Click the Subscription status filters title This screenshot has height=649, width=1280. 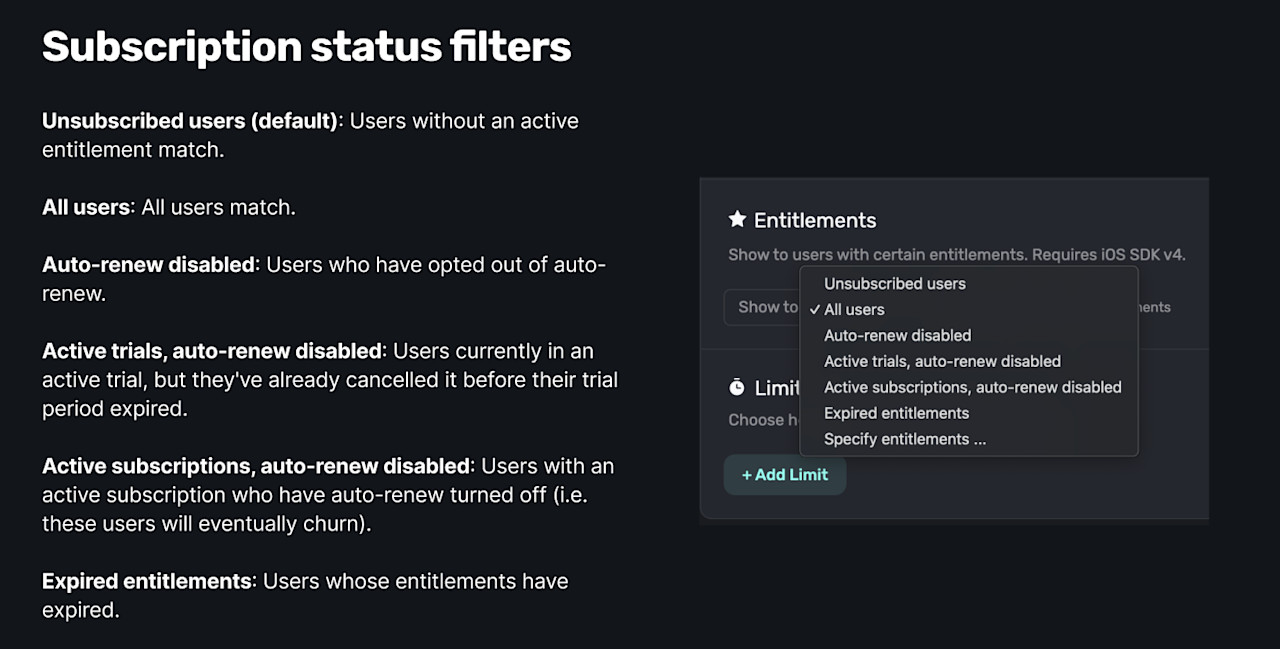(306, 46)
